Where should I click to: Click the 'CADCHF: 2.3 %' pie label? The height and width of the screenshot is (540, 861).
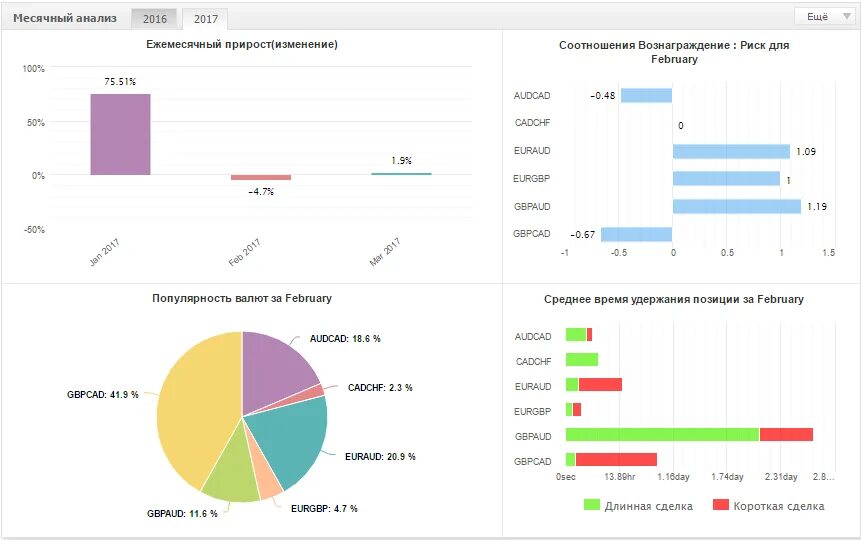pos(380,387)
